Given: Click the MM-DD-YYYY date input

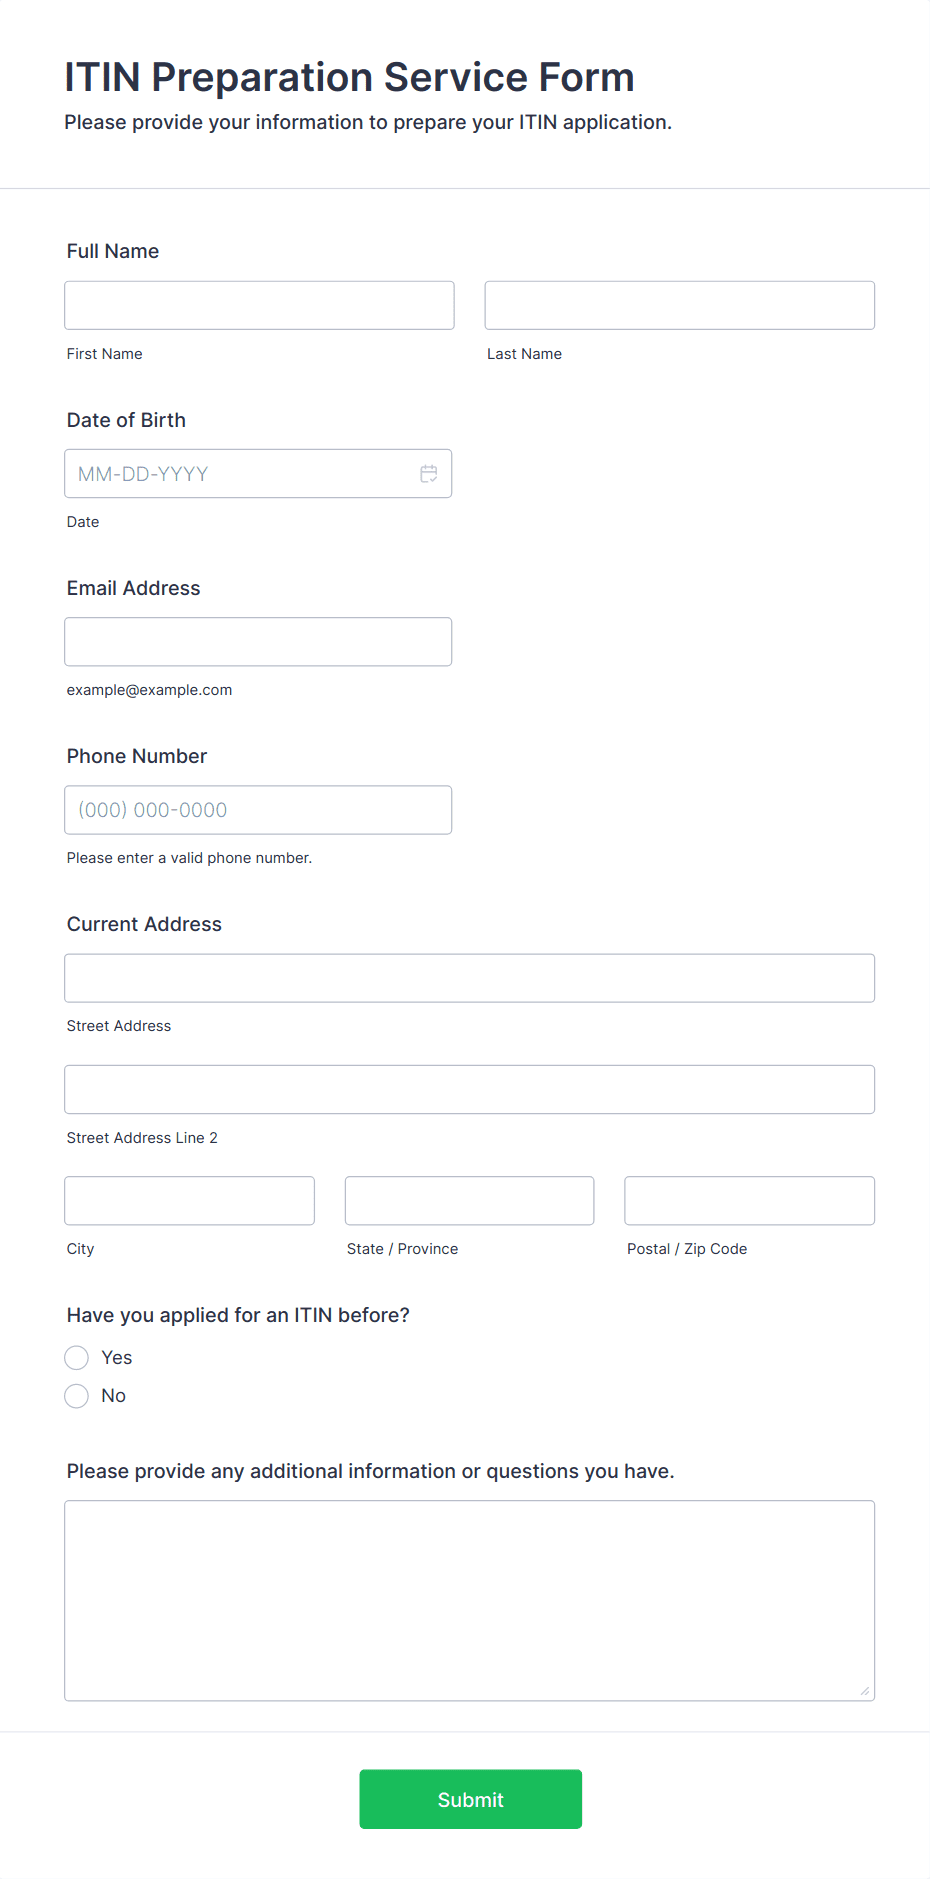Looking at the screenshot, I should (x=240, y=474).
